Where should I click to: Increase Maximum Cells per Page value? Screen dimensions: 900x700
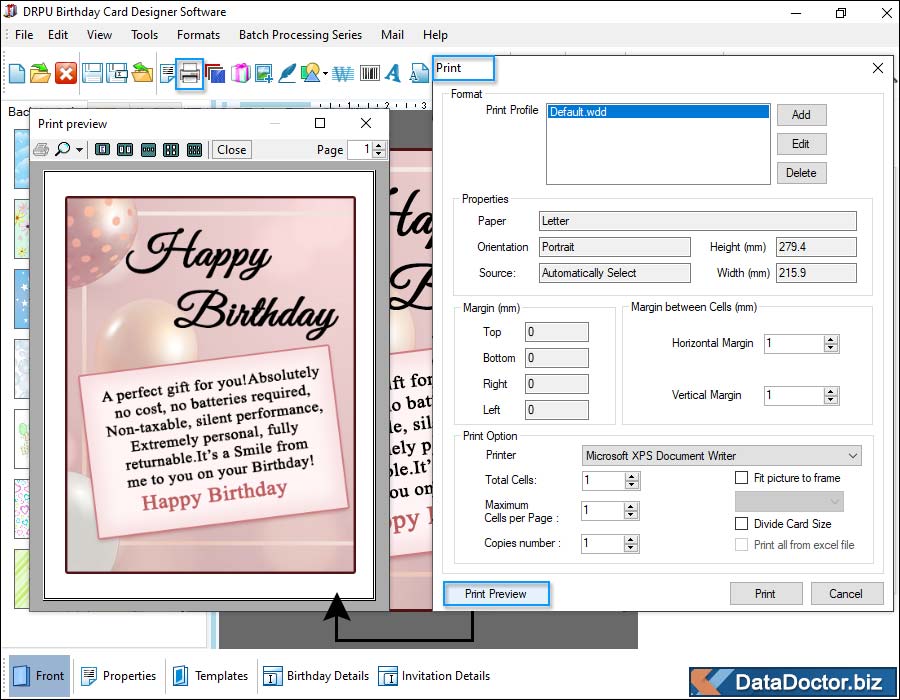pos(631,507)
